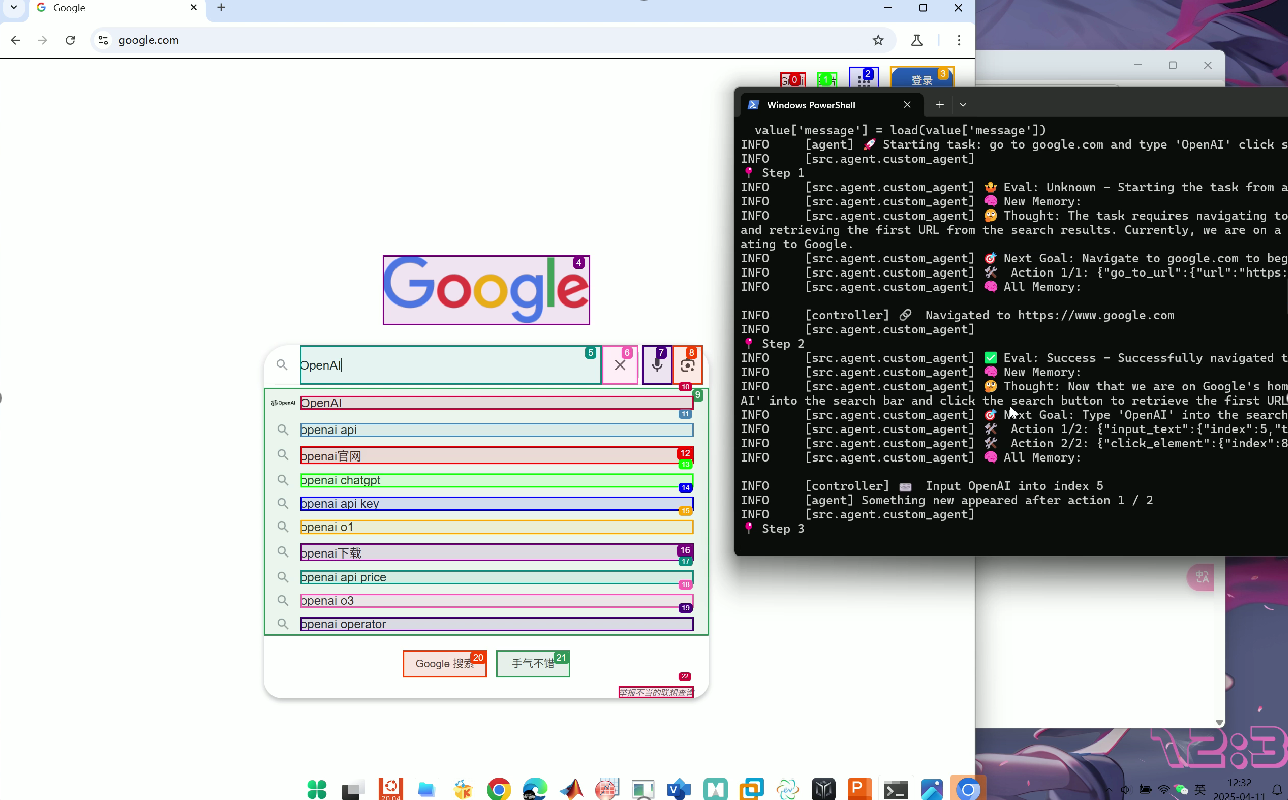
Task: Launch the orange P app on taskbar
Action: click(x=859, y=790)
